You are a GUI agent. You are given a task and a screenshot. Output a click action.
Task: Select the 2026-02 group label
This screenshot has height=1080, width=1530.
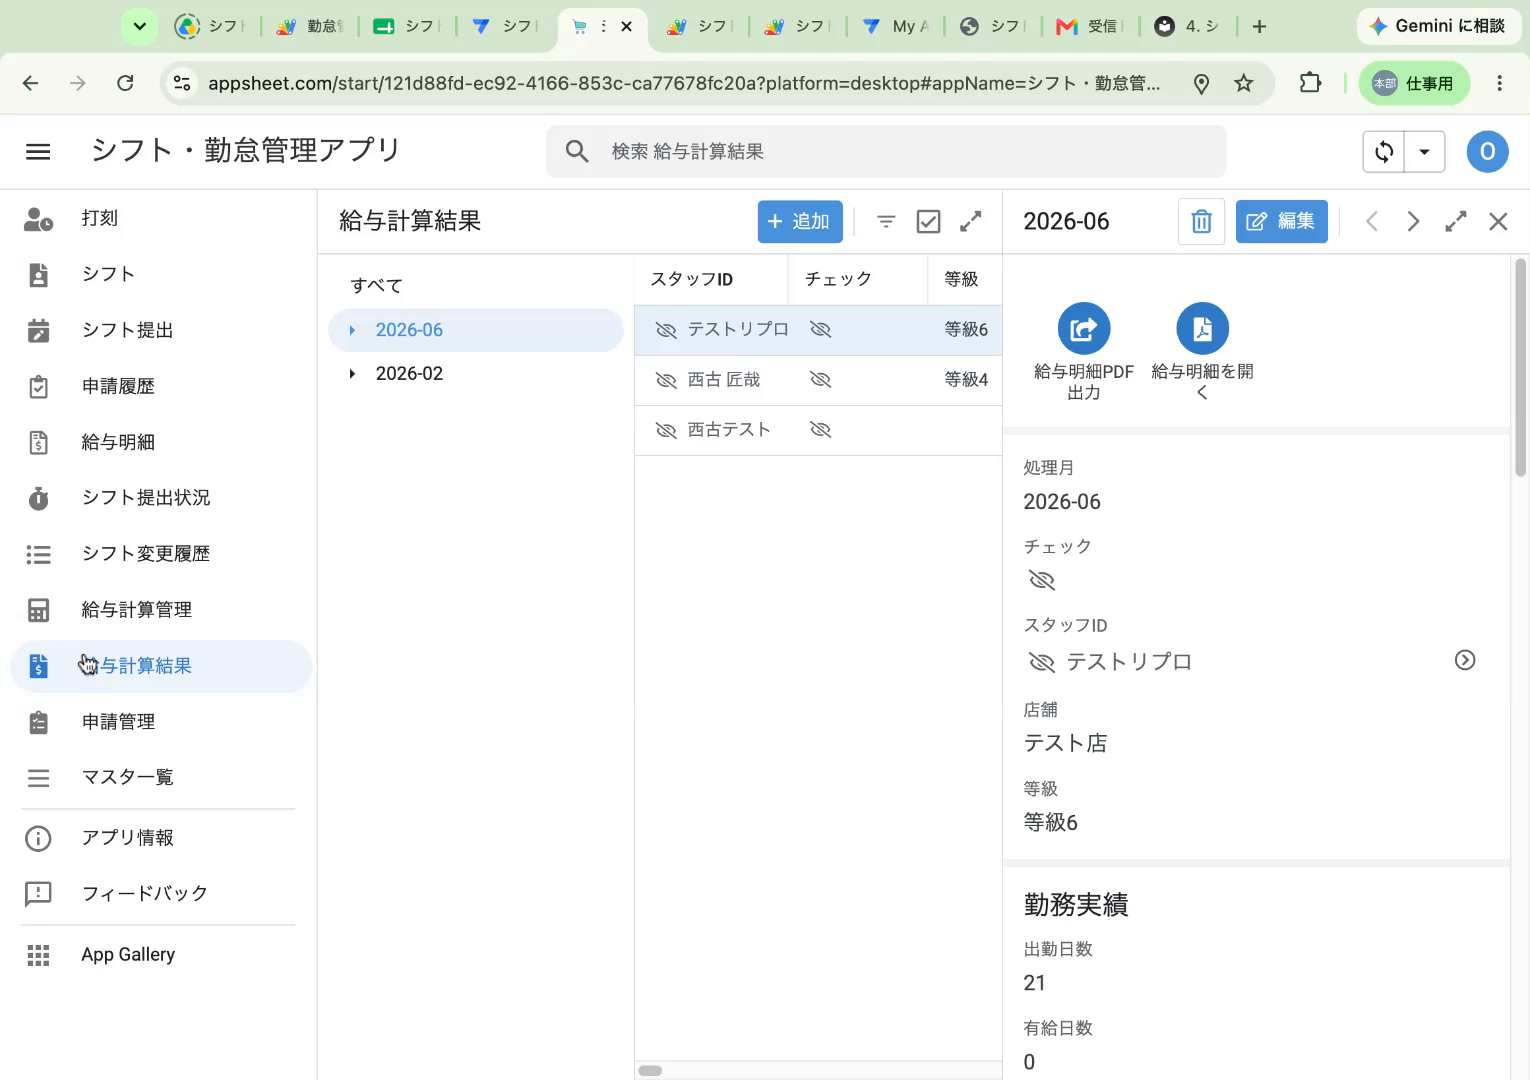click(409, 374)
